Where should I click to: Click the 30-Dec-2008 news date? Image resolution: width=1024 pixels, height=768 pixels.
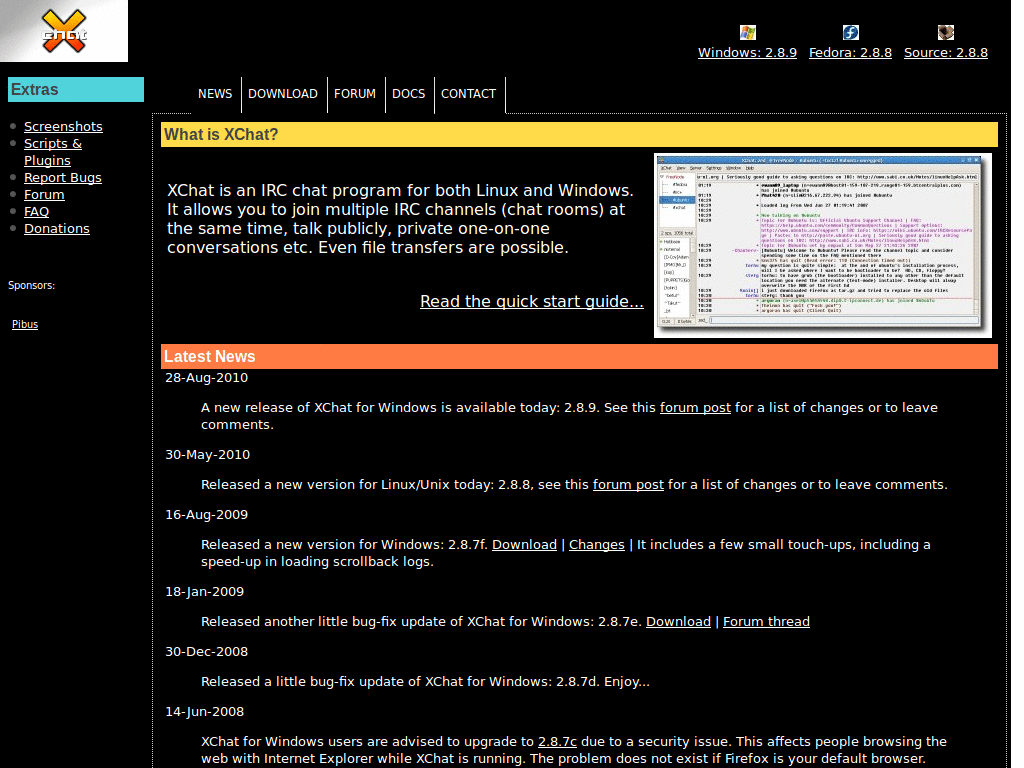pos(206,652)
